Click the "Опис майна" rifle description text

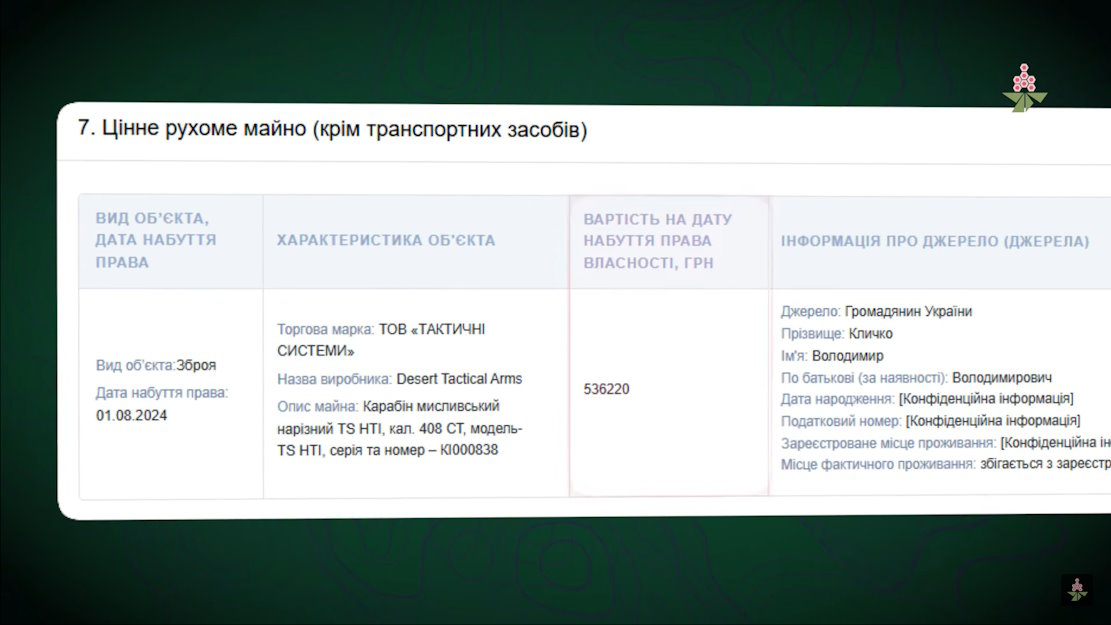(399, 428)
